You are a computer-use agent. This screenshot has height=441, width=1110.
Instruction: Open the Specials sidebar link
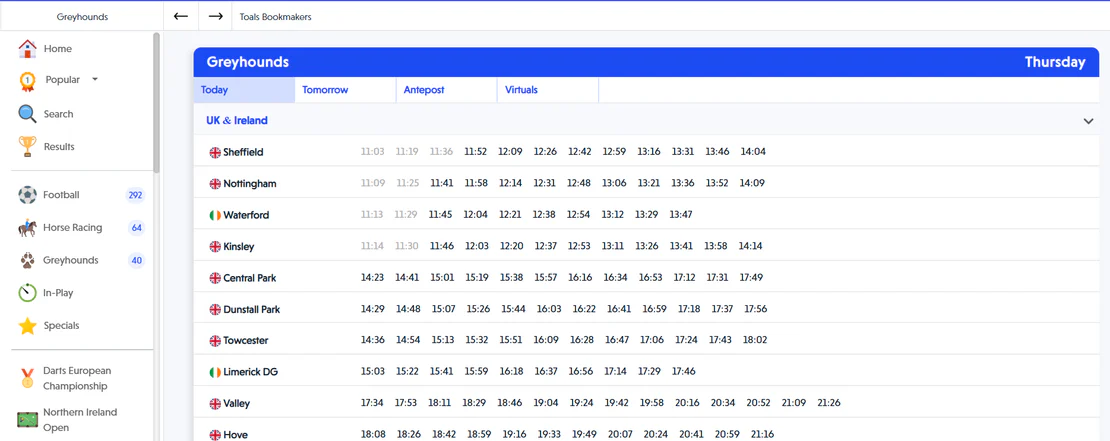coord(61,326)
